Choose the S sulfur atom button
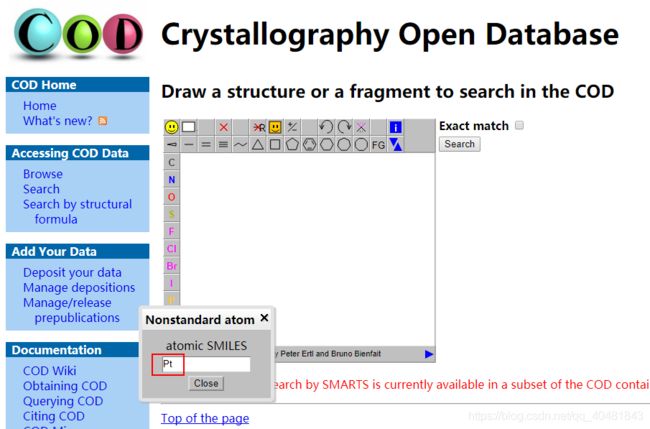Screen dimensions: 650x429 click(x=172, y=214)
